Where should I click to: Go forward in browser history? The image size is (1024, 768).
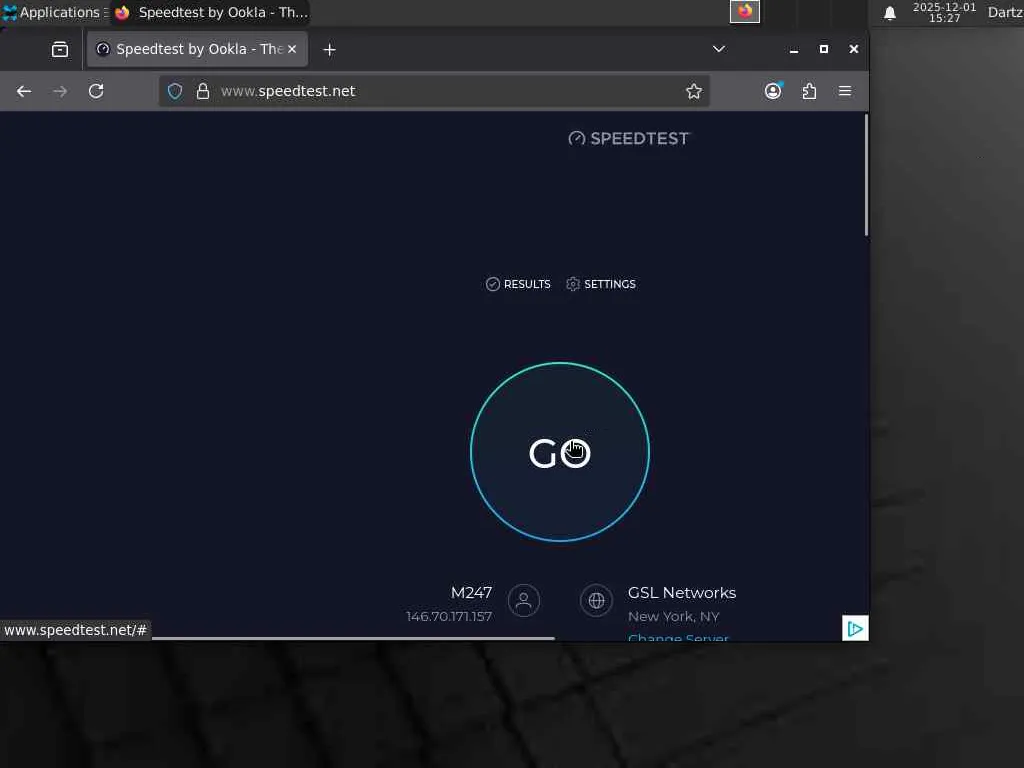tap(60, 91)
